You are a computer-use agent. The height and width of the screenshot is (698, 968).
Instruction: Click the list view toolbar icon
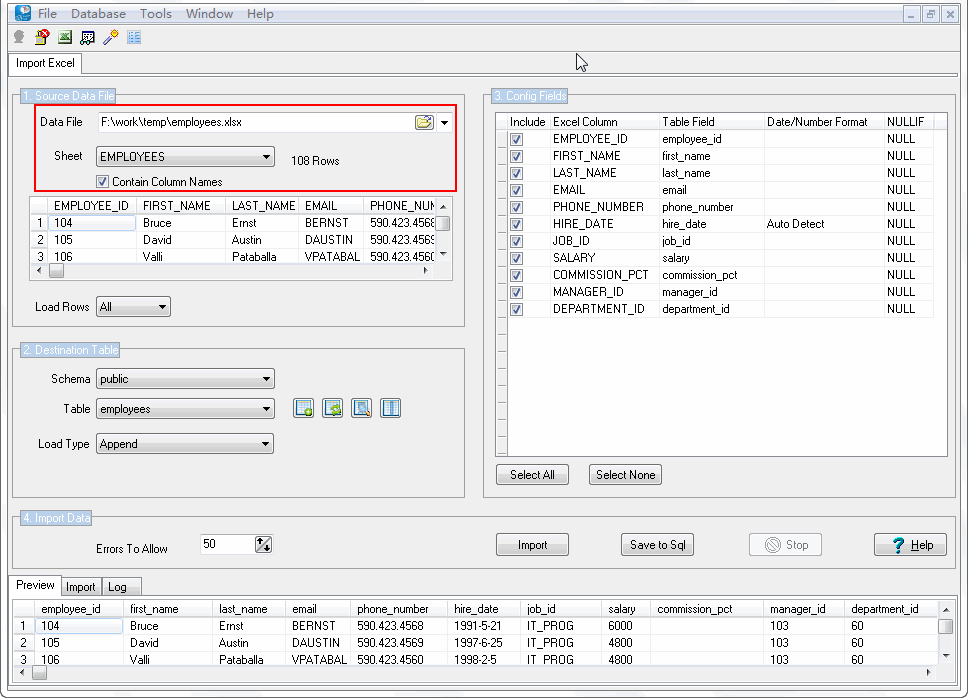[x=134, y=37]
